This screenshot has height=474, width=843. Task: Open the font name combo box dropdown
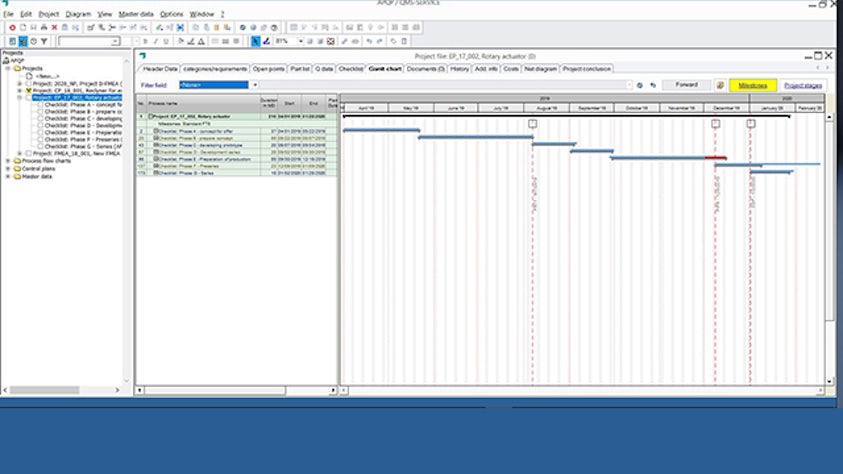[115, 41]
